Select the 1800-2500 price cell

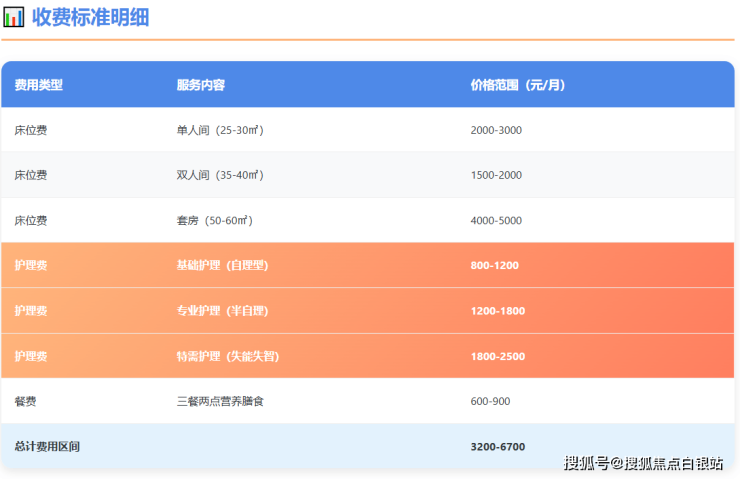coord(497,356)
